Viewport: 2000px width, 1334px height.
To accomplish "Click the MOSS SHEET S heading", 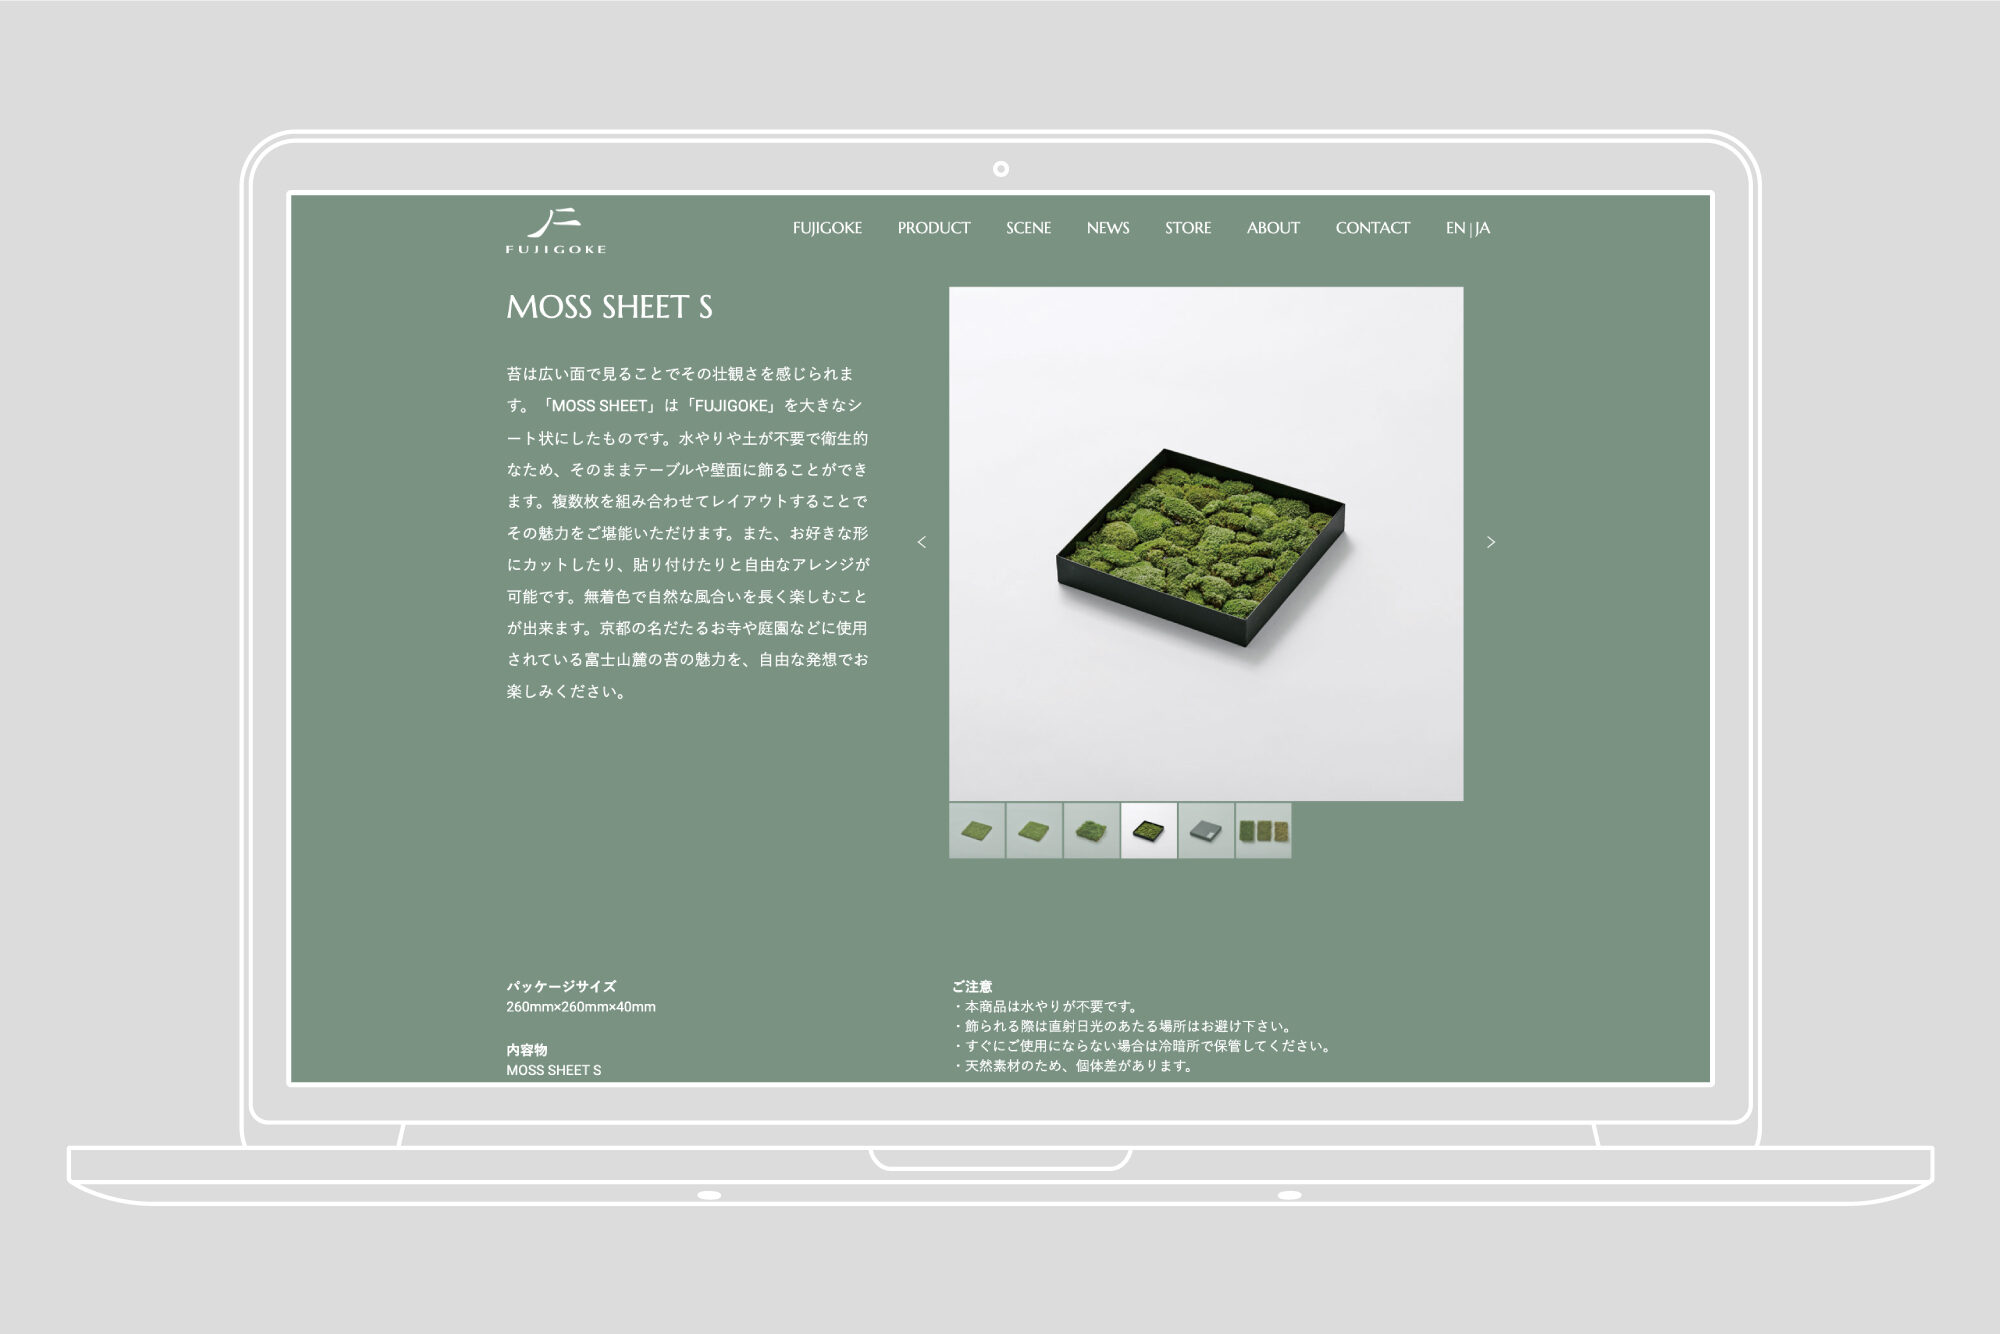I will 609,307.
